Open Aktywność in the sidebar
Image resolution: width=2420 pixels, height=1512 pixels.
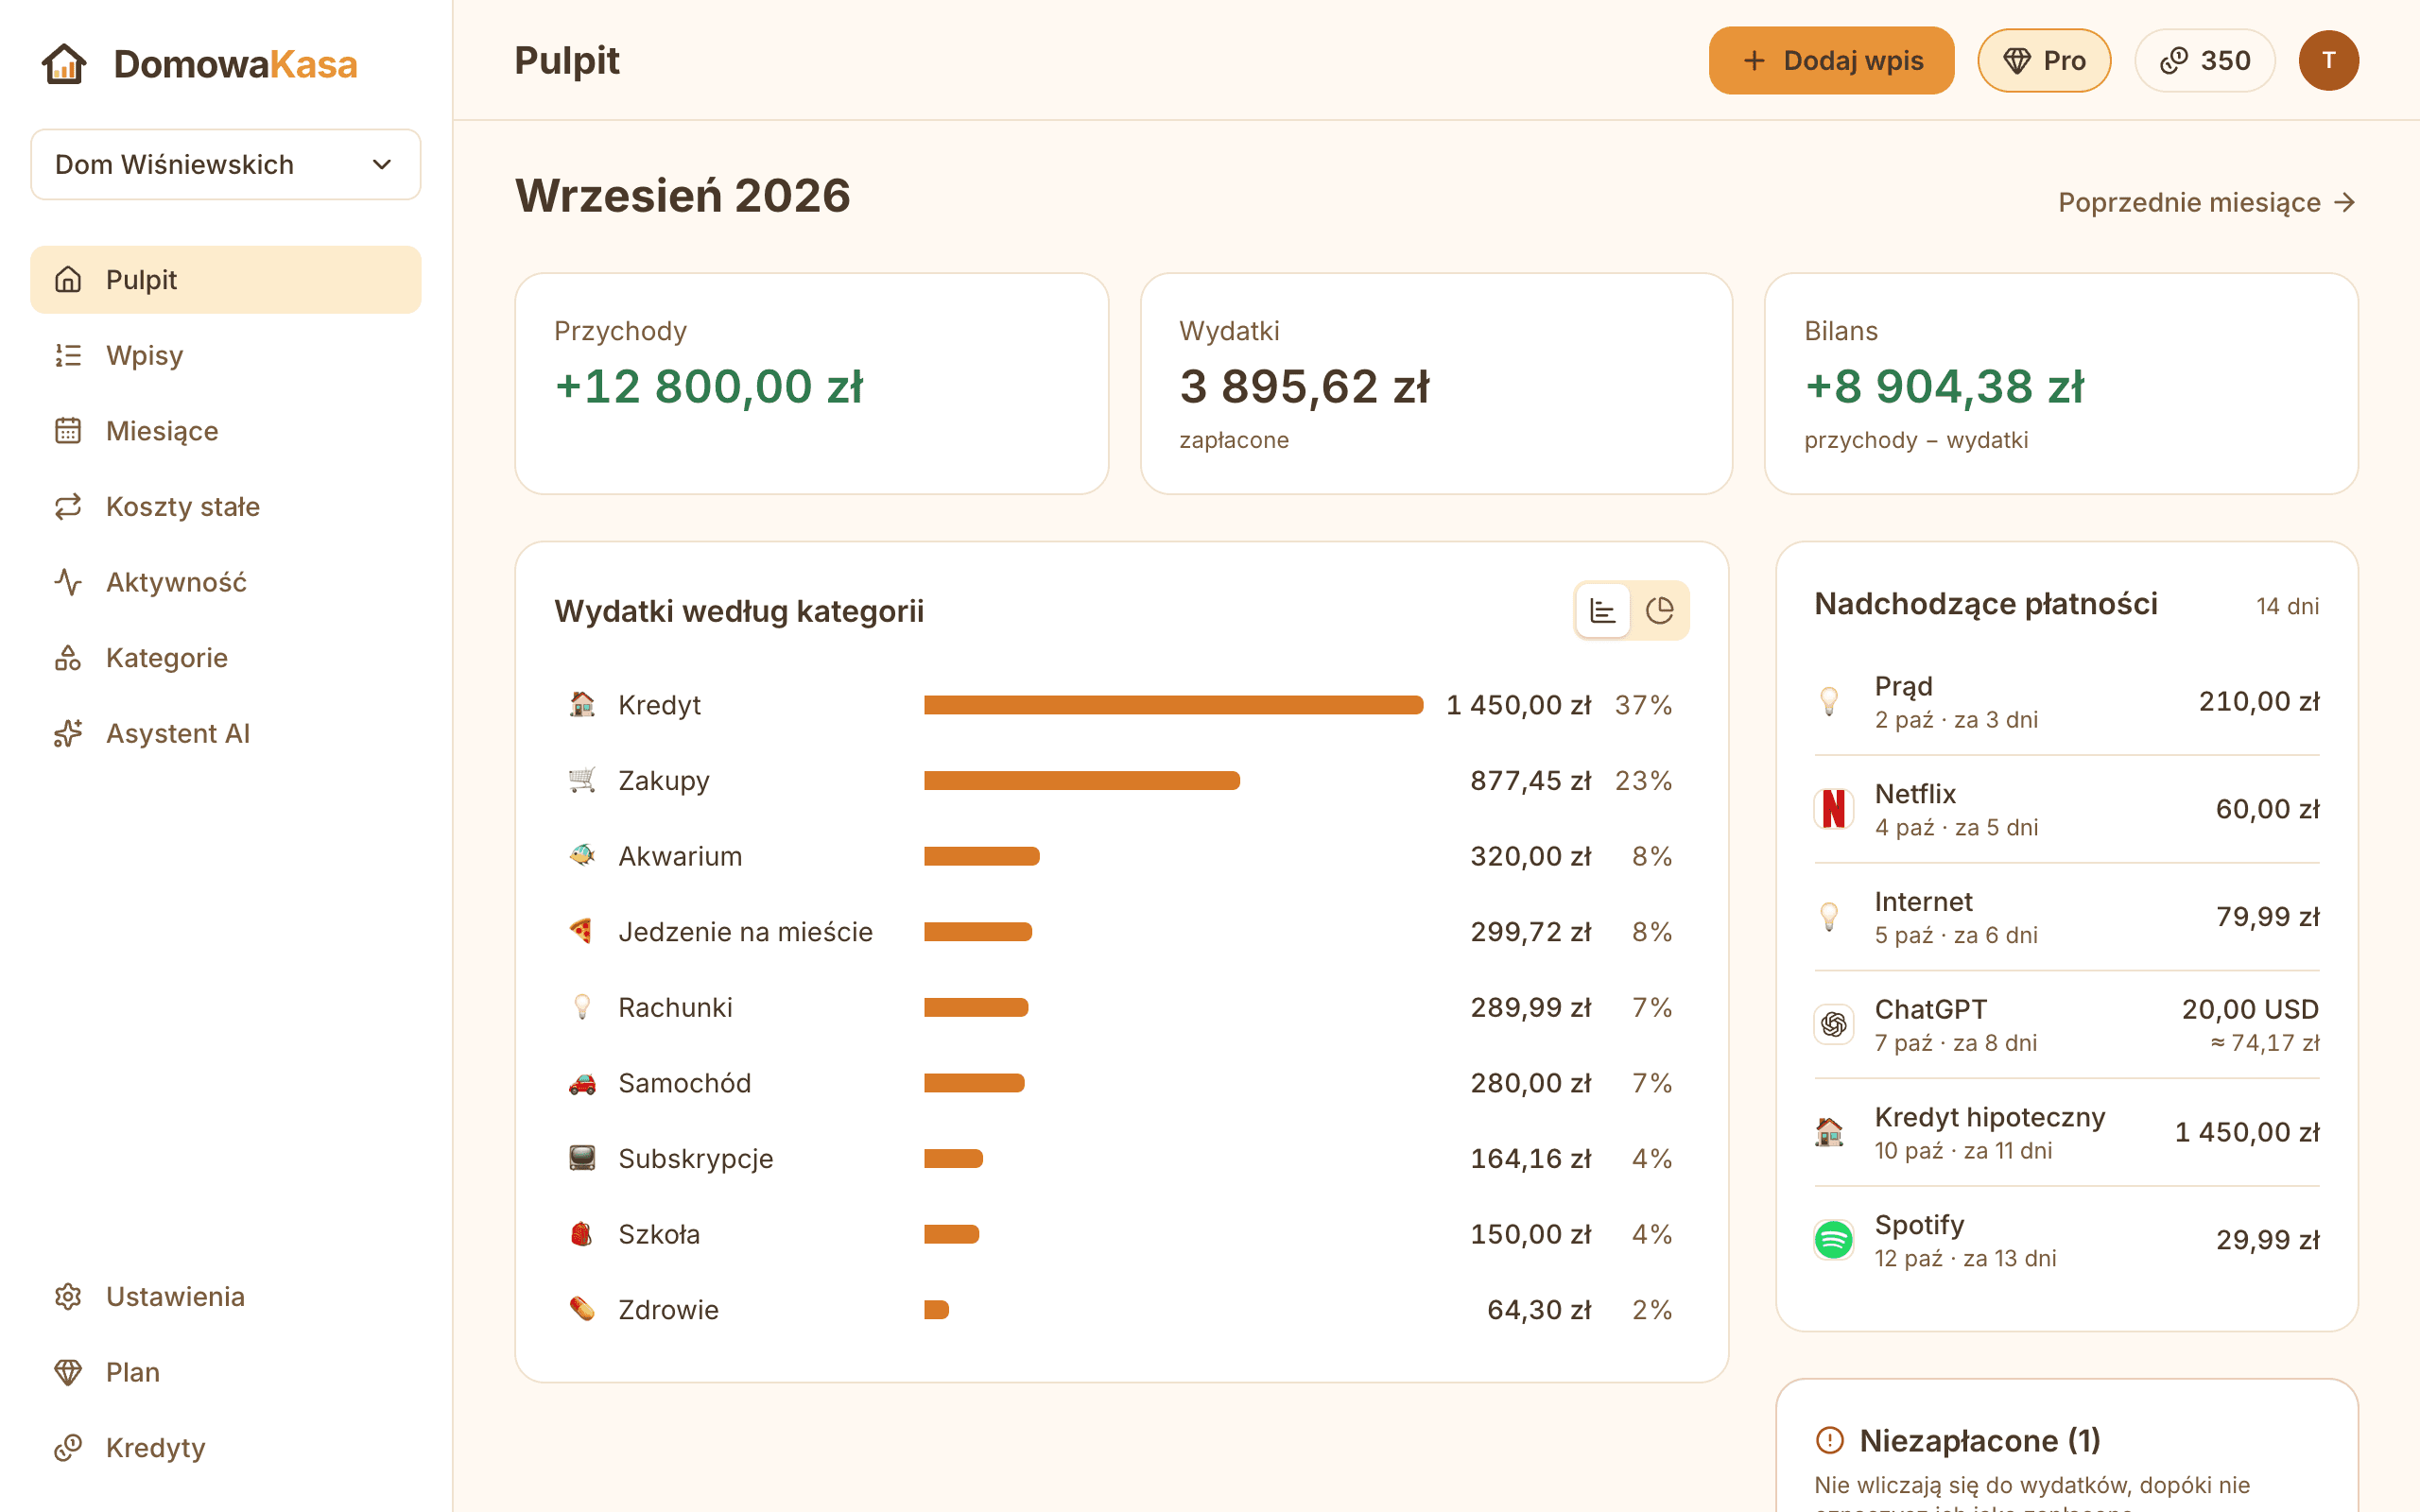225,582
